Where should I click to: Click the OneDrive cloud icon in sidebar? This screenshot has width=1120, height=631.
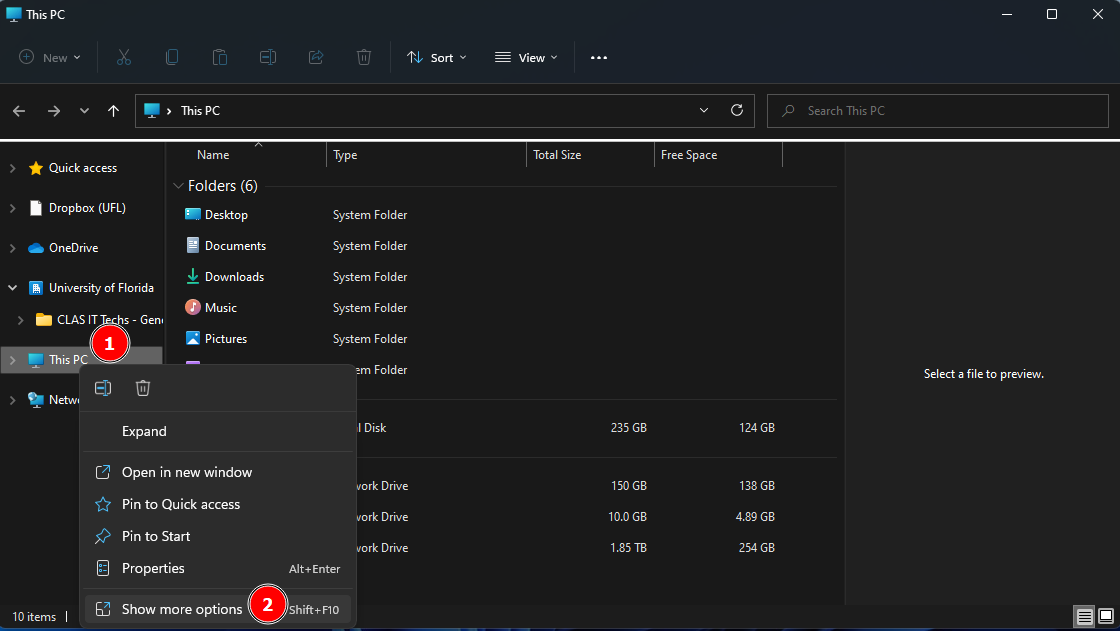pos(36,248)
